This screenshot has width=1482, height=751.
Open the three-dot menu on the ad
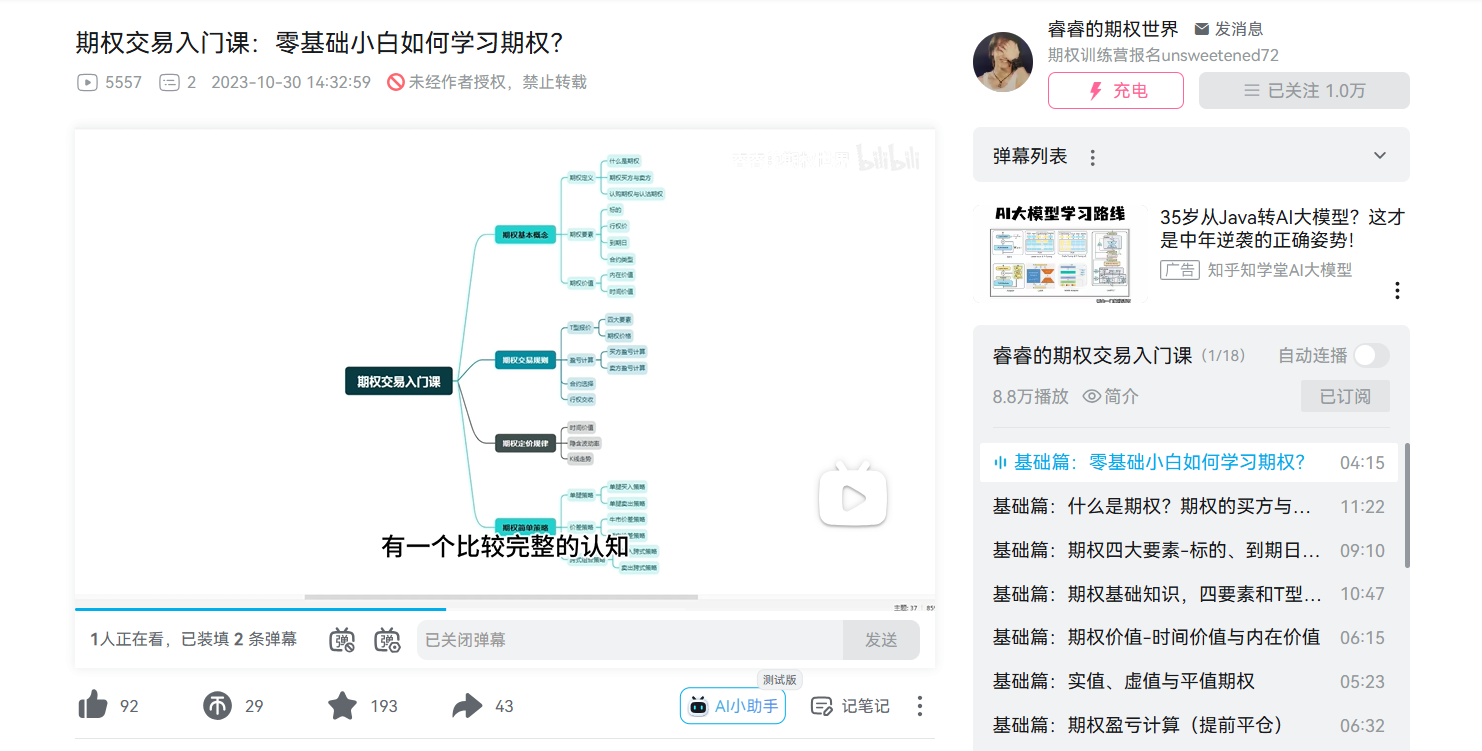[1397, 290]
